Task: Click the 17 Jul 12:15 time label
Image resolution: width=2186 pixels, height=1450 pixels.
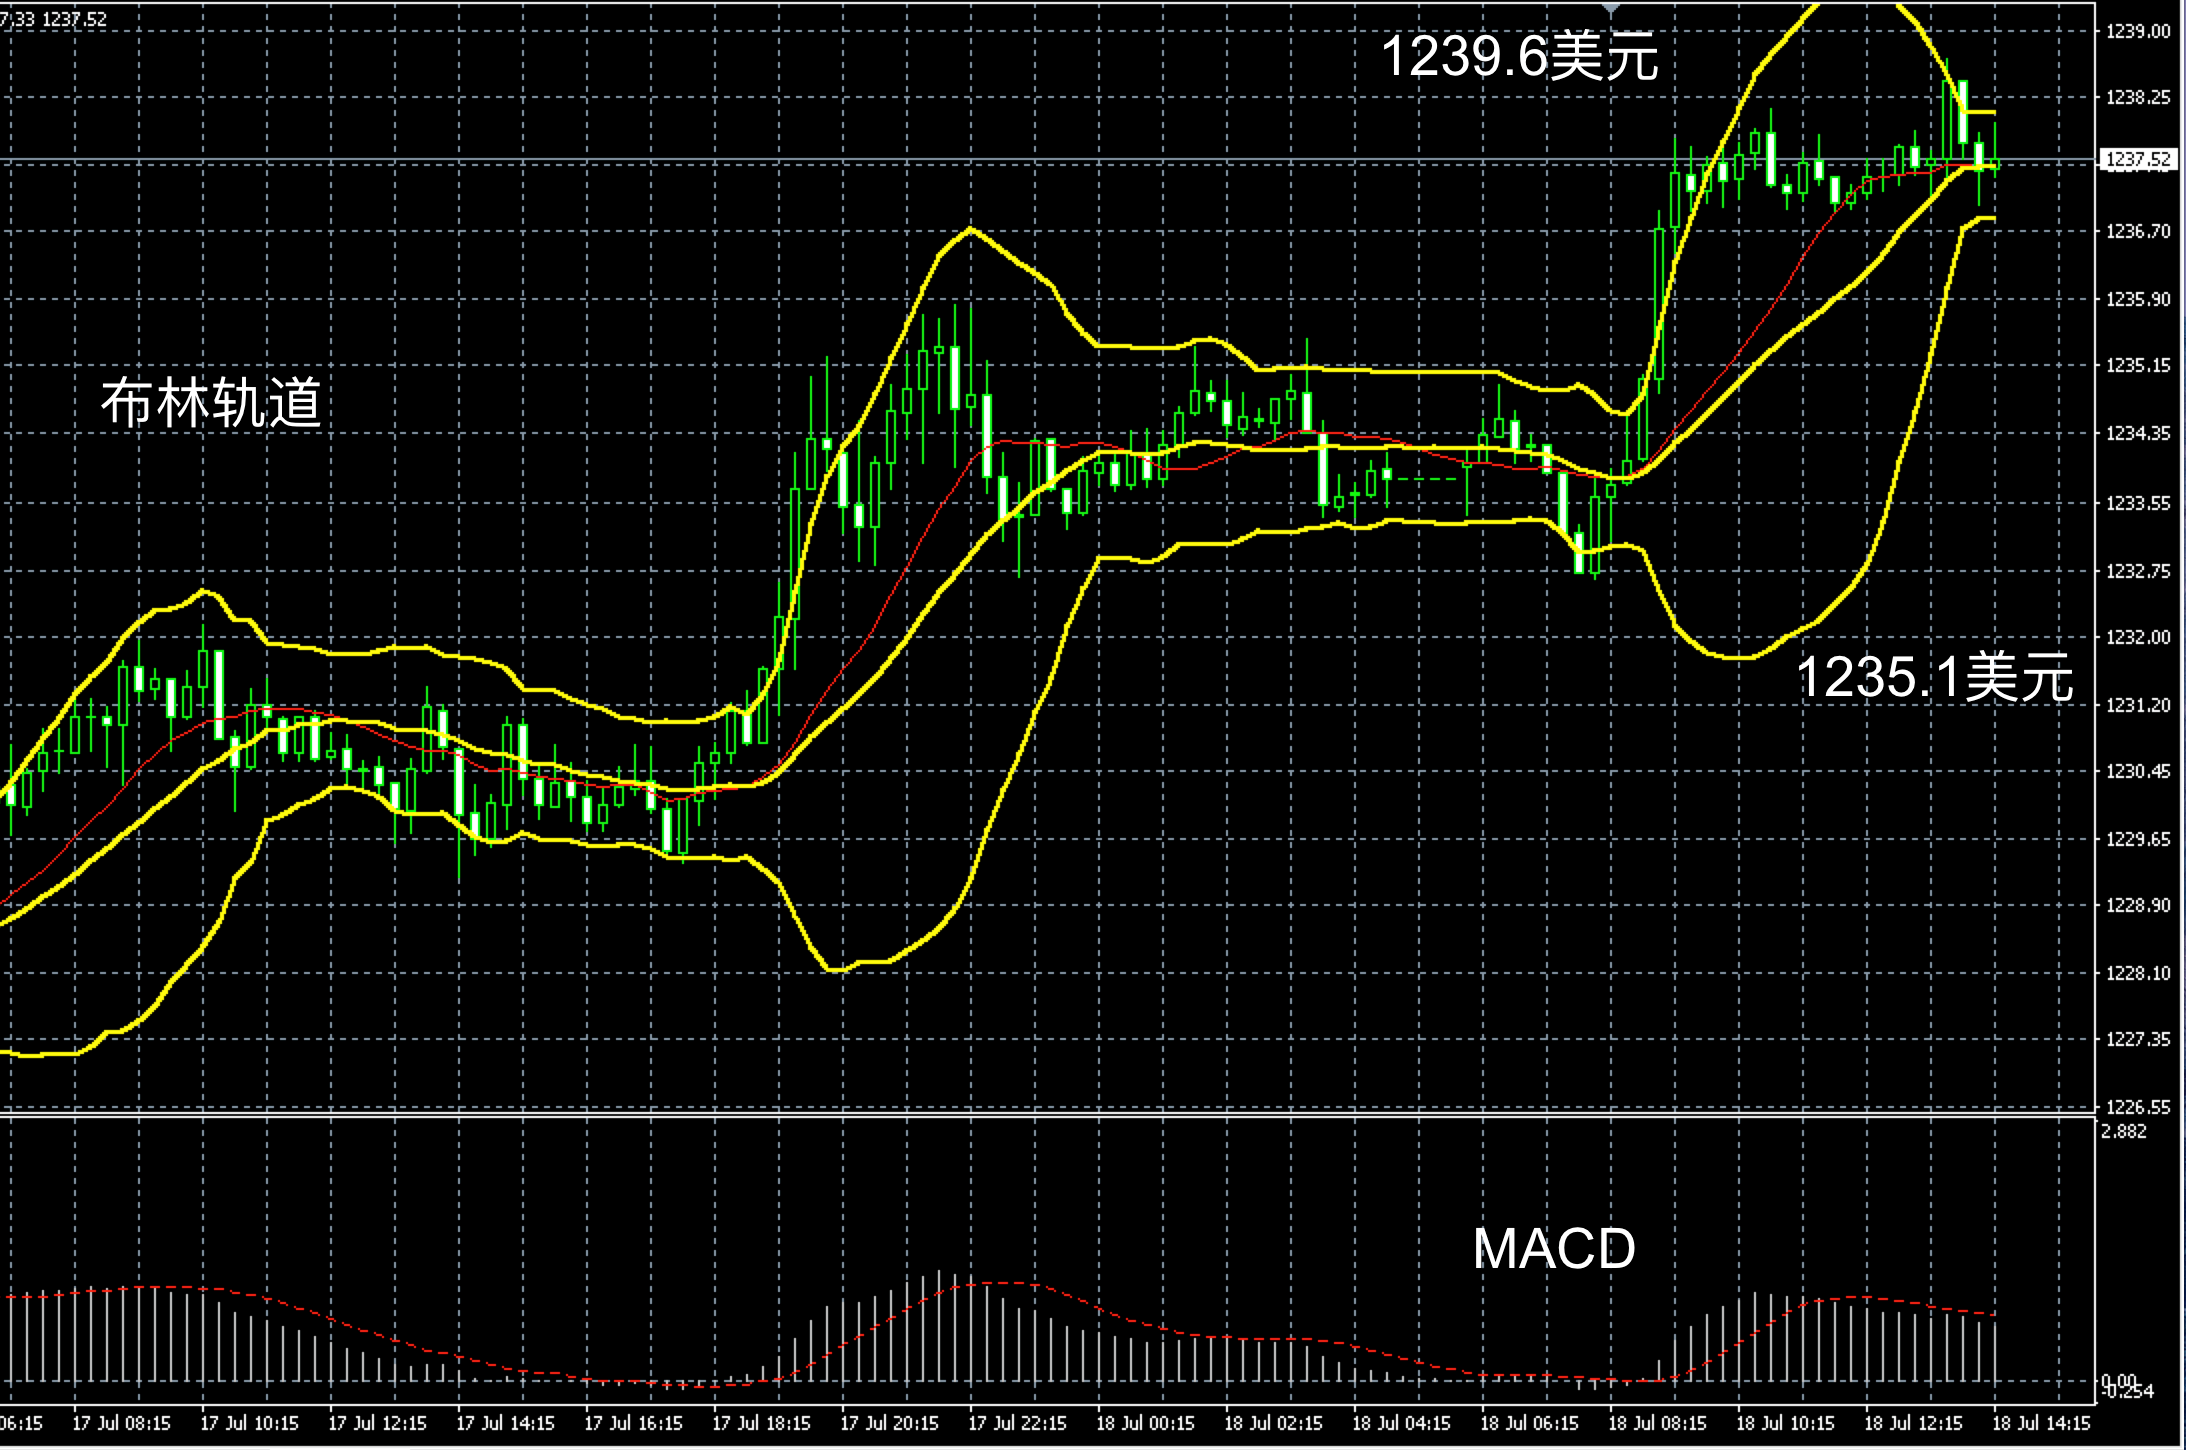Action: pos(377,1423)
